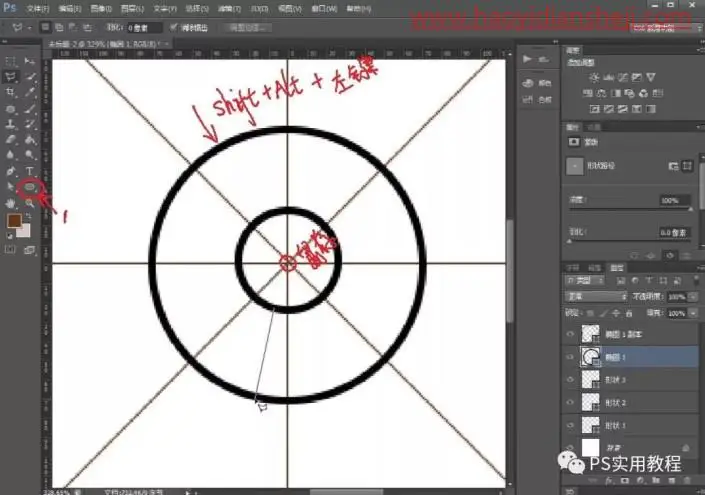The height and width of the screenshot is (495, 705).
Task: Change screen mode icon in the toolbox
Action: tap(30, 250)
